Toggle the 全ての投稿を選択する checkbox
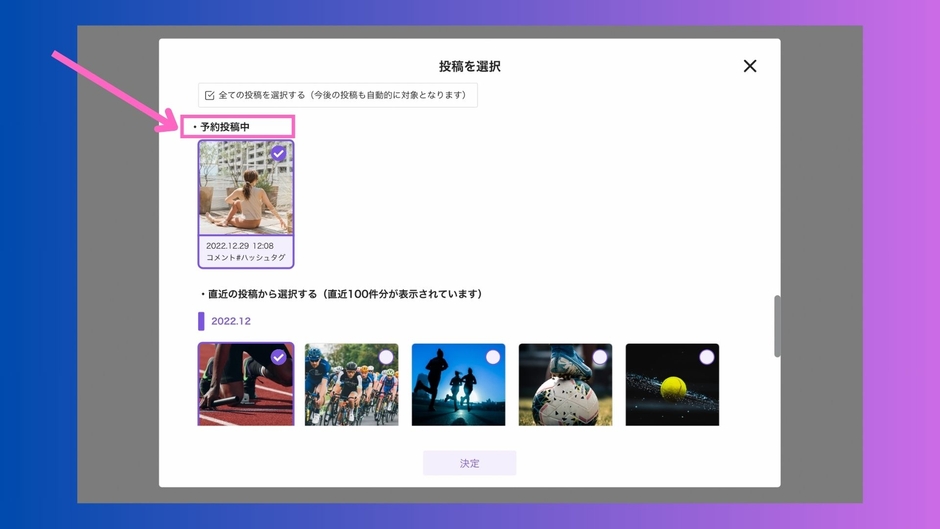Screen dimensions: 940x529 coord(210,96)
